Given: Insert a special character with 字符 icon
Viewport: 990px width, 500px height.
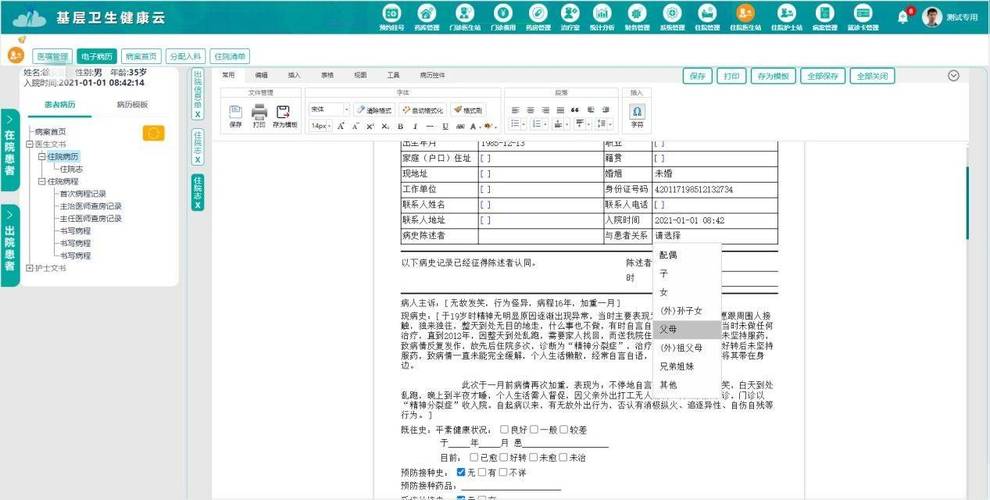Looking at the screenshot, I should [637, 111].
